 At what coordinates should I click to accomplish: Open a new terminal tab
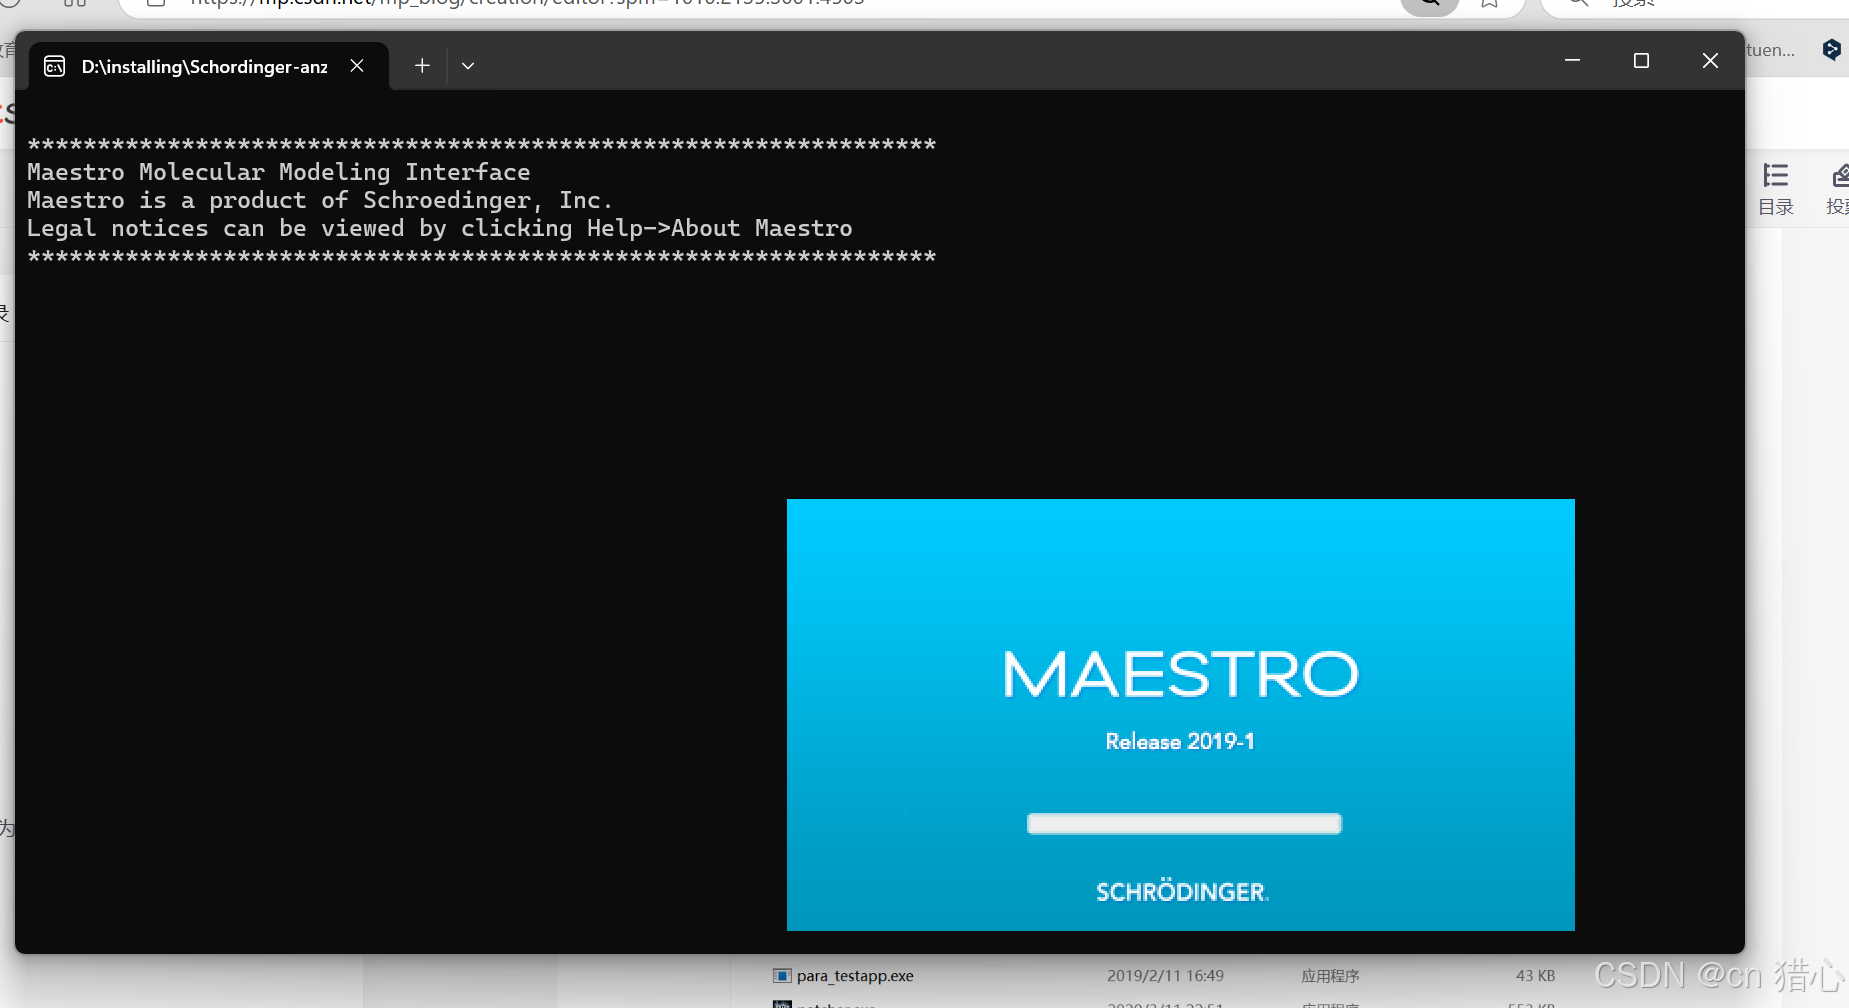click(422, 66)
